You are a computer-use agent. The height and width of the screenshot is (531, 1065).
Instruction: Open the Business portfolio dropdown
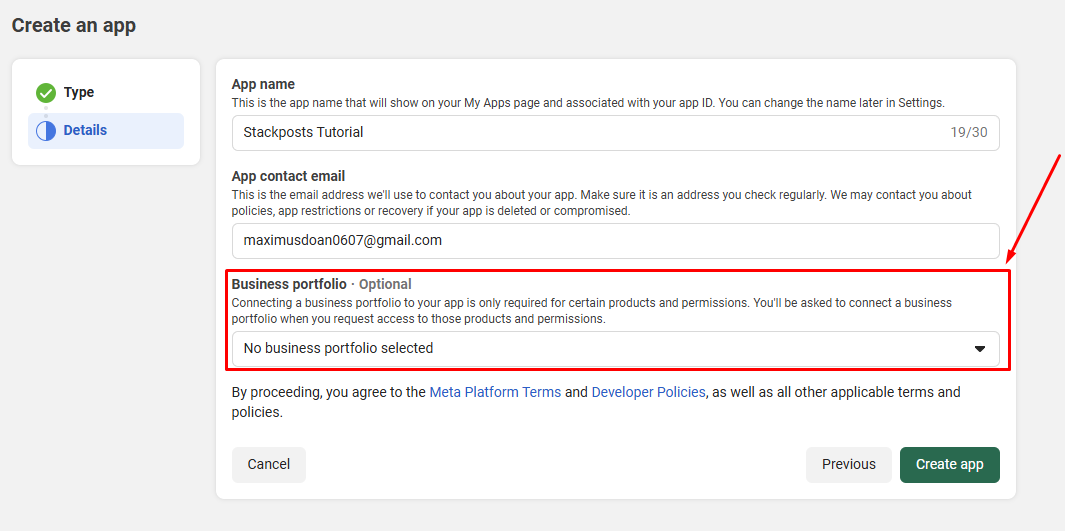600,349
